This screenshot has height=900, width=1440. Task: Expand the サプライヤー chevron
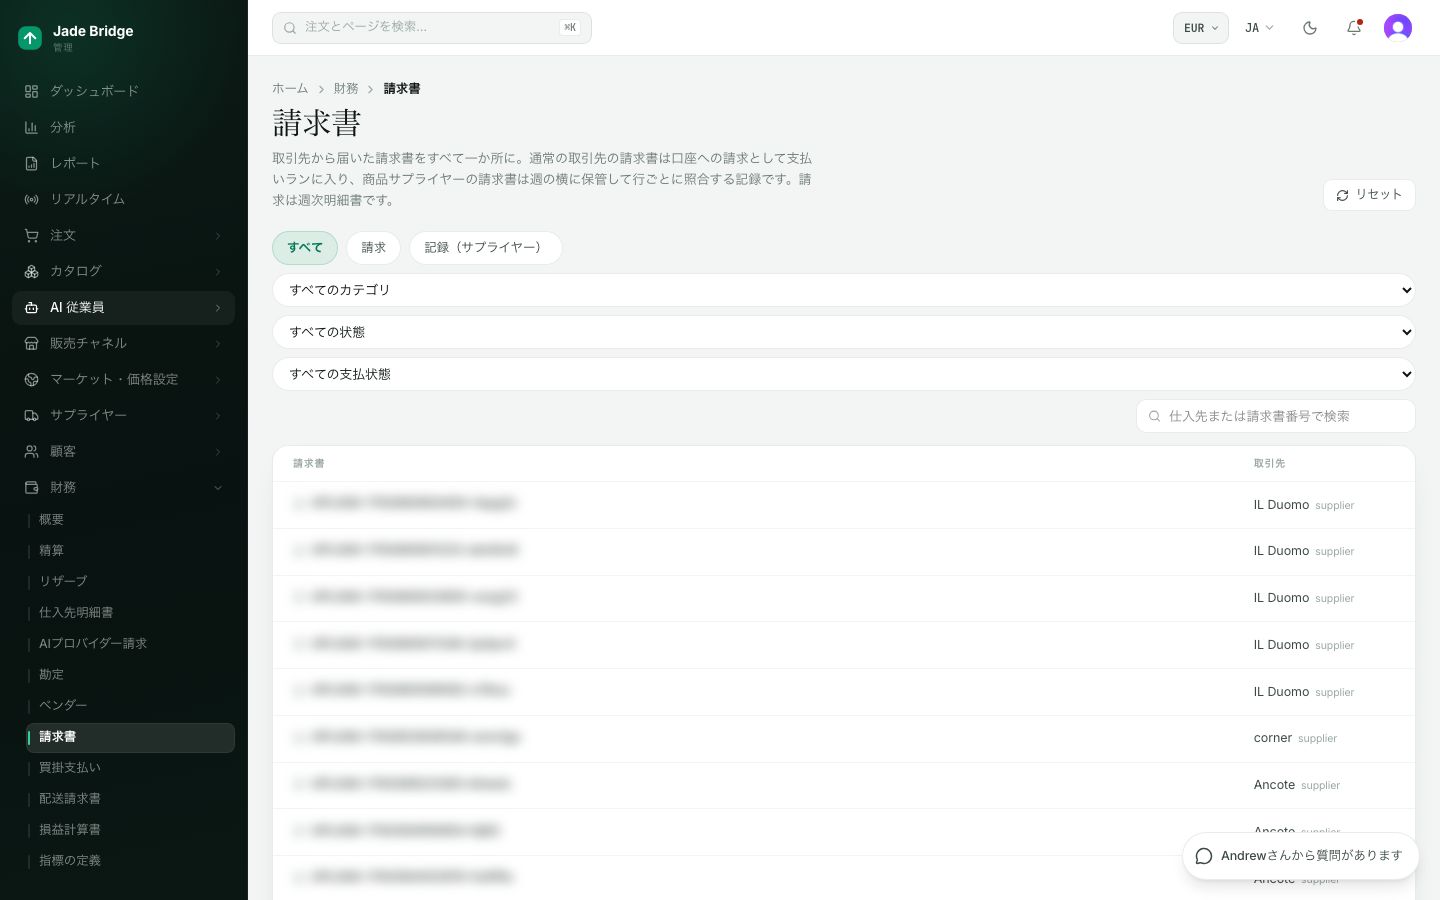218,415
